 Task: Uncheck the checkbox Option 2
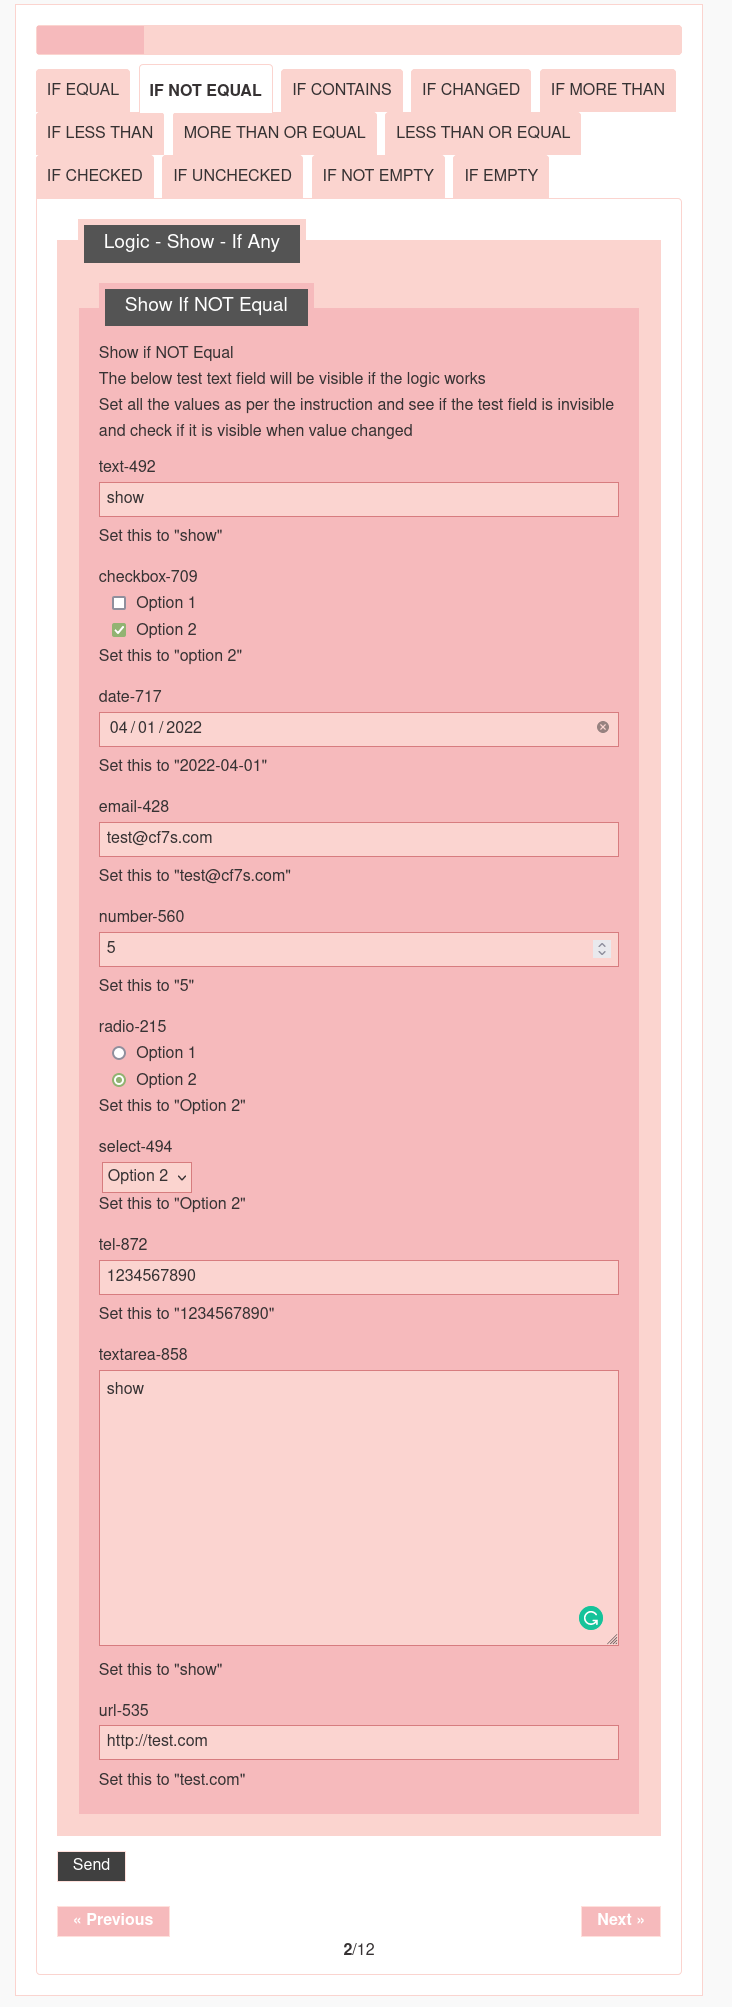click(119, 630)
